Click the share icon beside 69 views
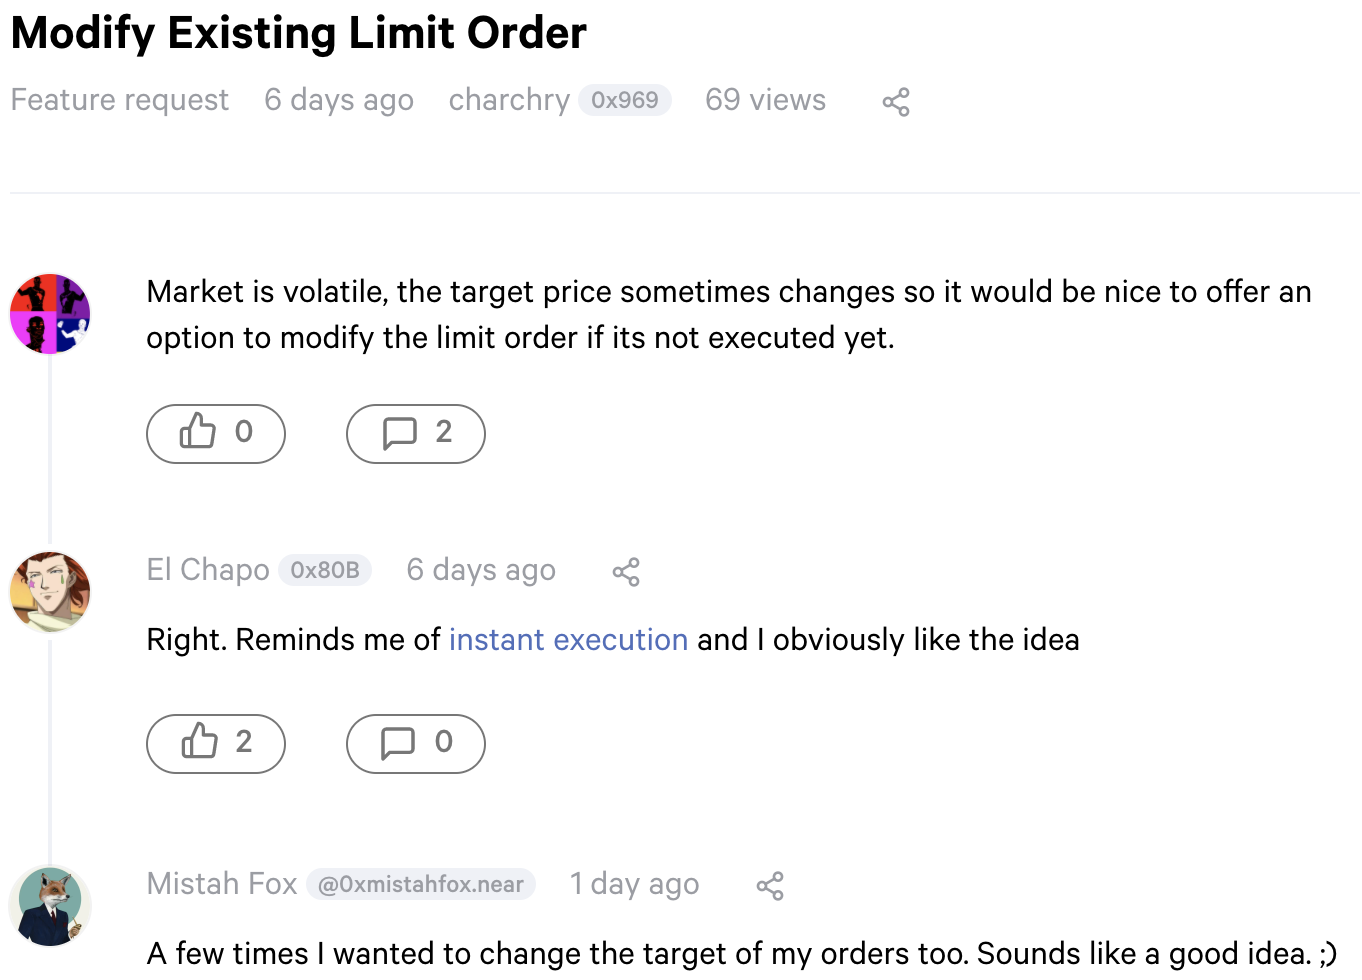 tap(896, 102)
